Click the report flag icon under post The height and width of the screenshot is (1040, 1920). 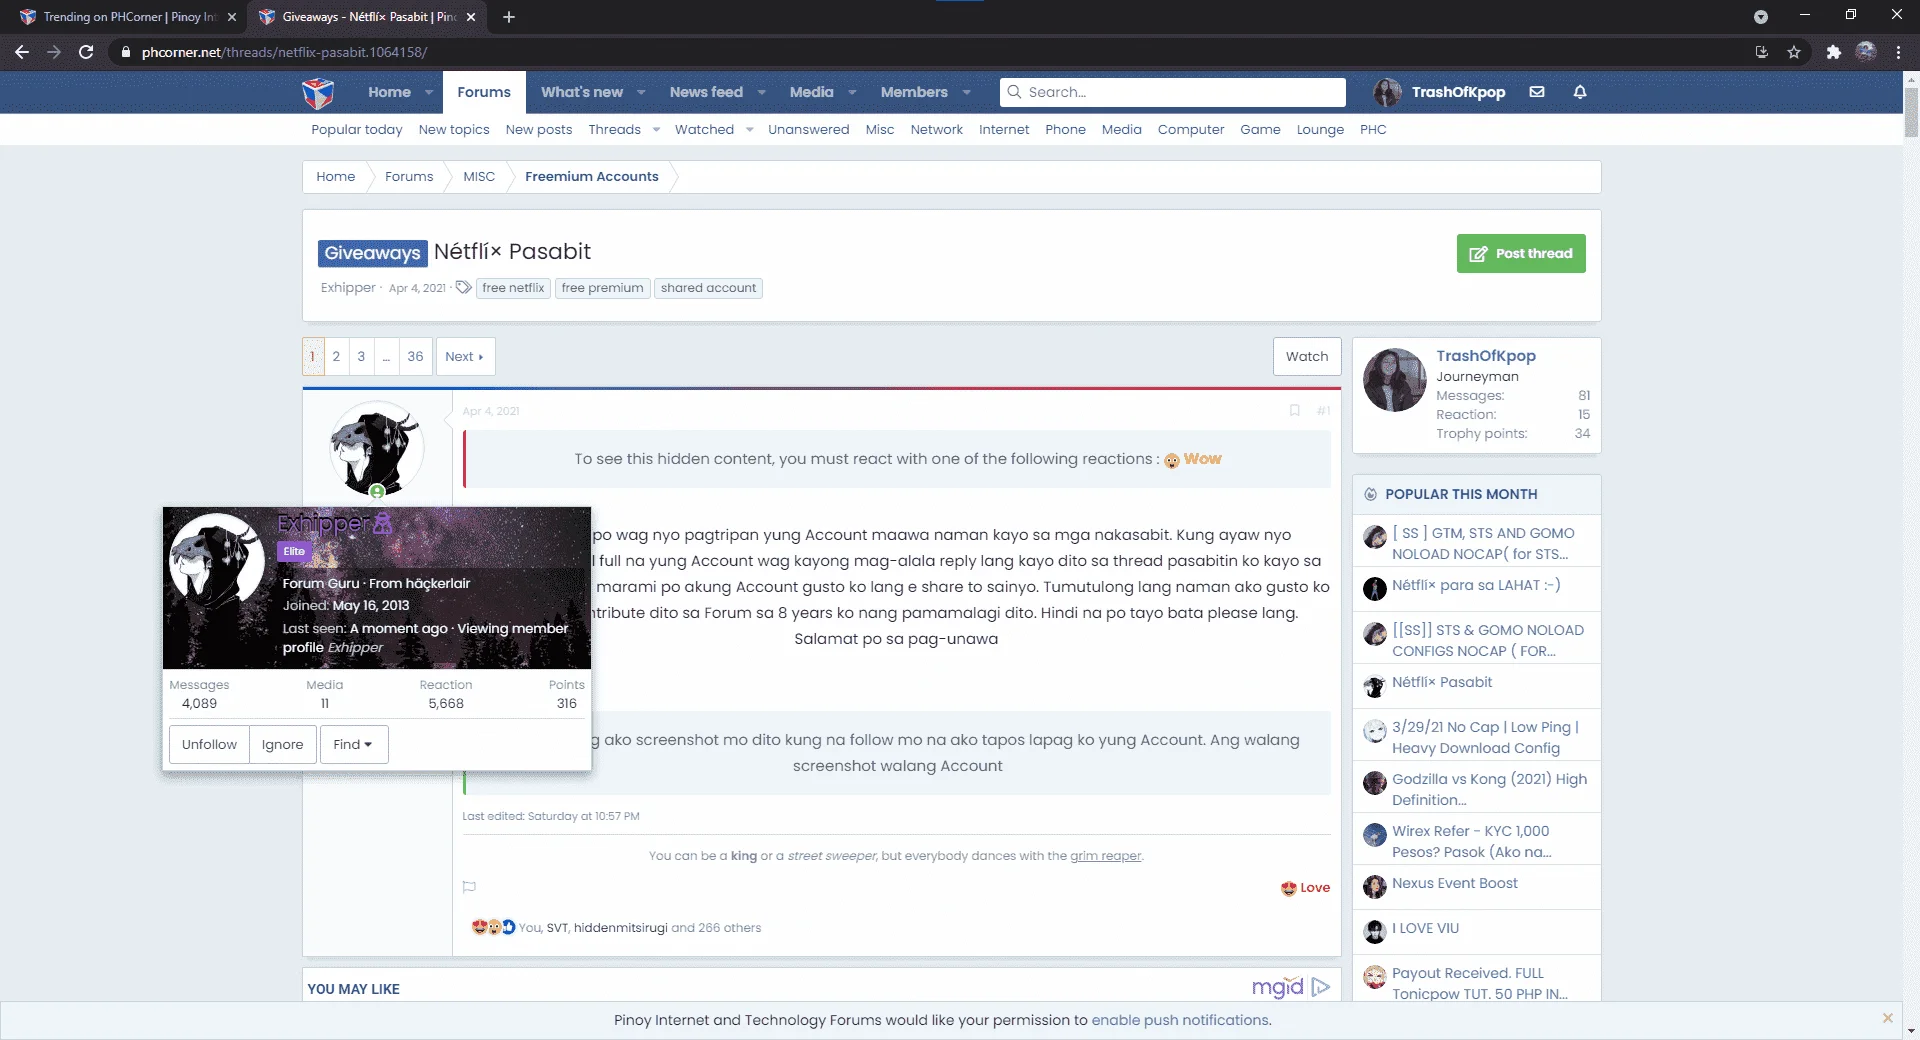[x=469, y=887]
